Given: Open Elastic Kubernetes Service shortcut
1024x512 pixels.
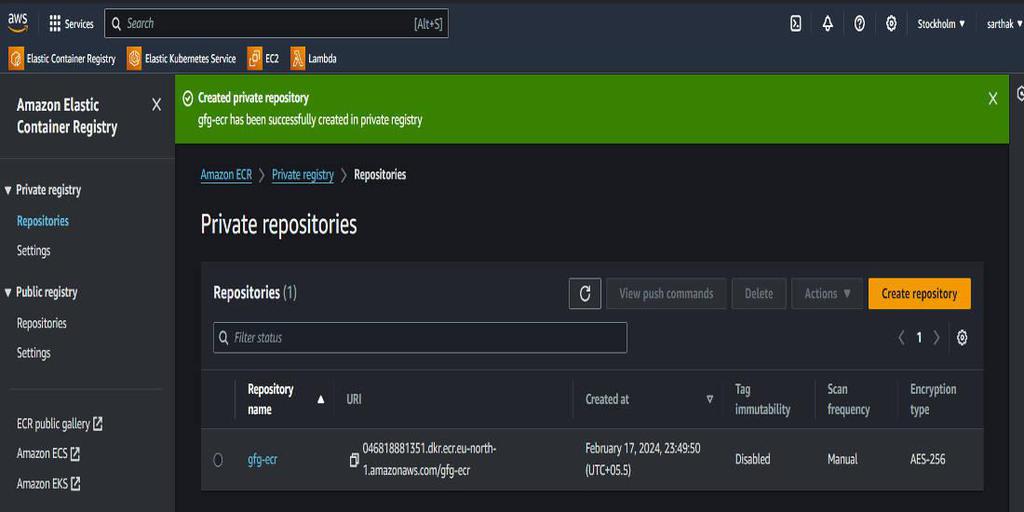Looking at the screenshot, I should coord(182,59).
